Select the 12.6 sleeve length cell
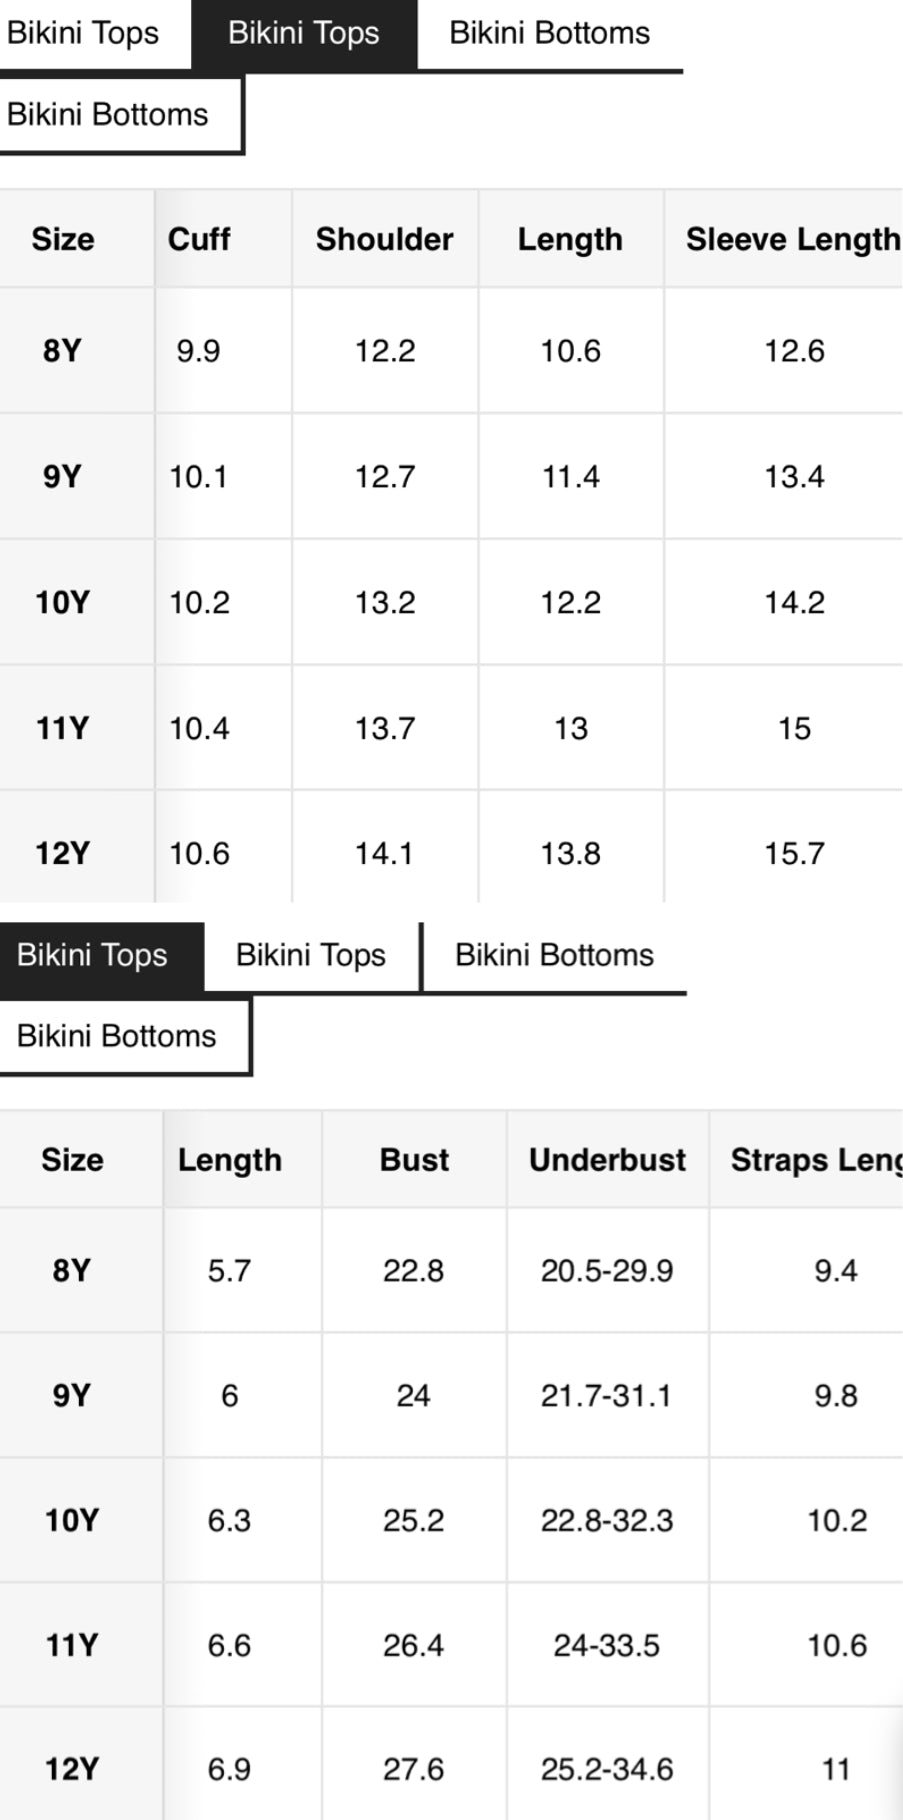903x1820 pixels. click(794, 351)
